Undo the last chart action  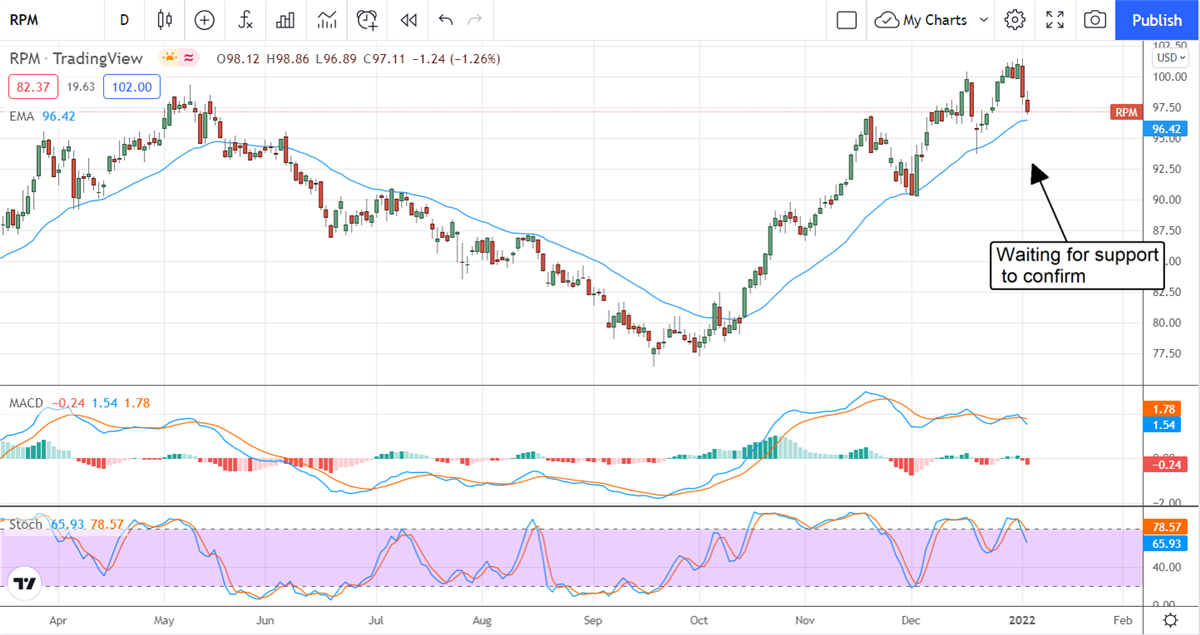click(x=445, y=20)
